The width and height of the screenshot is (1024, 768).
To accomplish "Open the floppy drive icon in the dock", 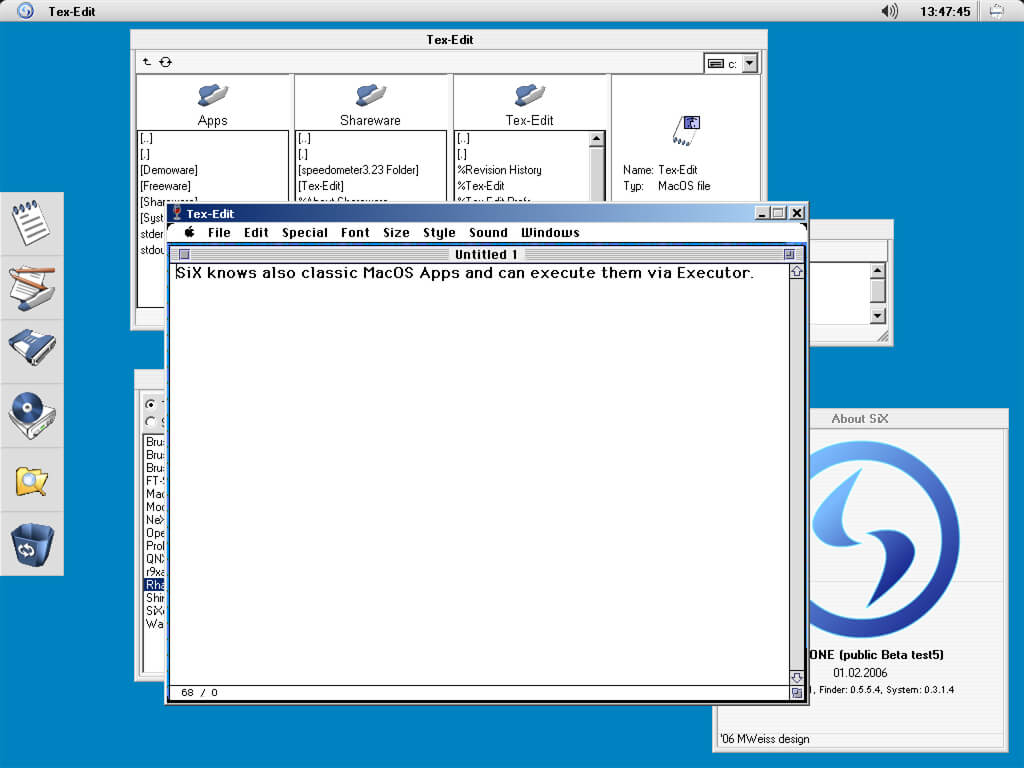I will (32, 347).
